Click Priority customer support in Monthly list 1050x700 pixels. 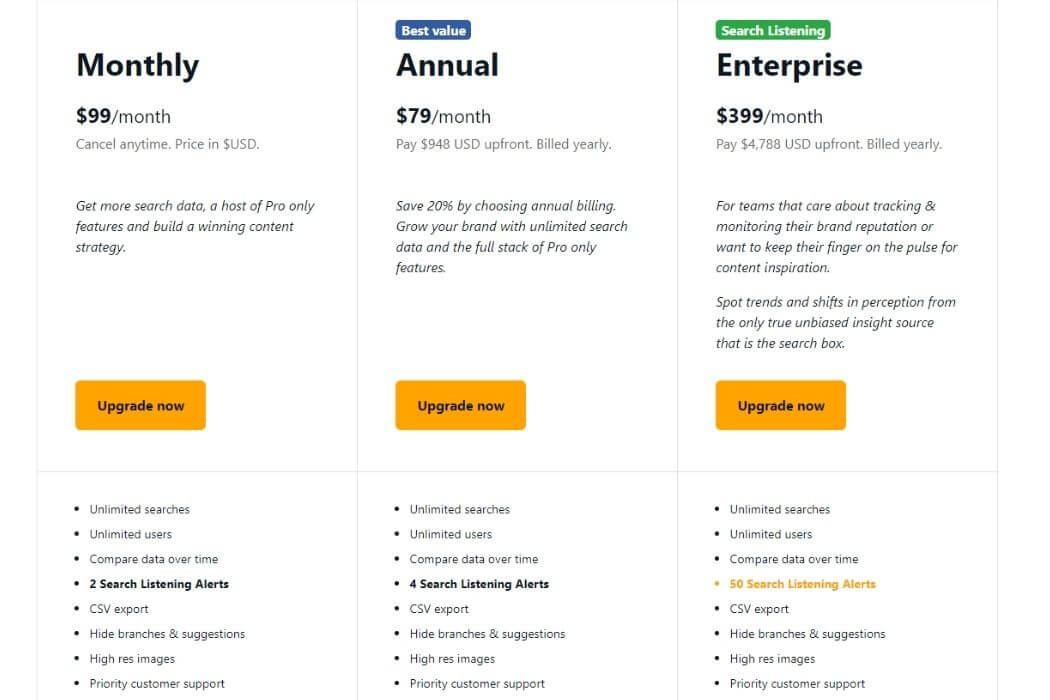click(157, 684)
